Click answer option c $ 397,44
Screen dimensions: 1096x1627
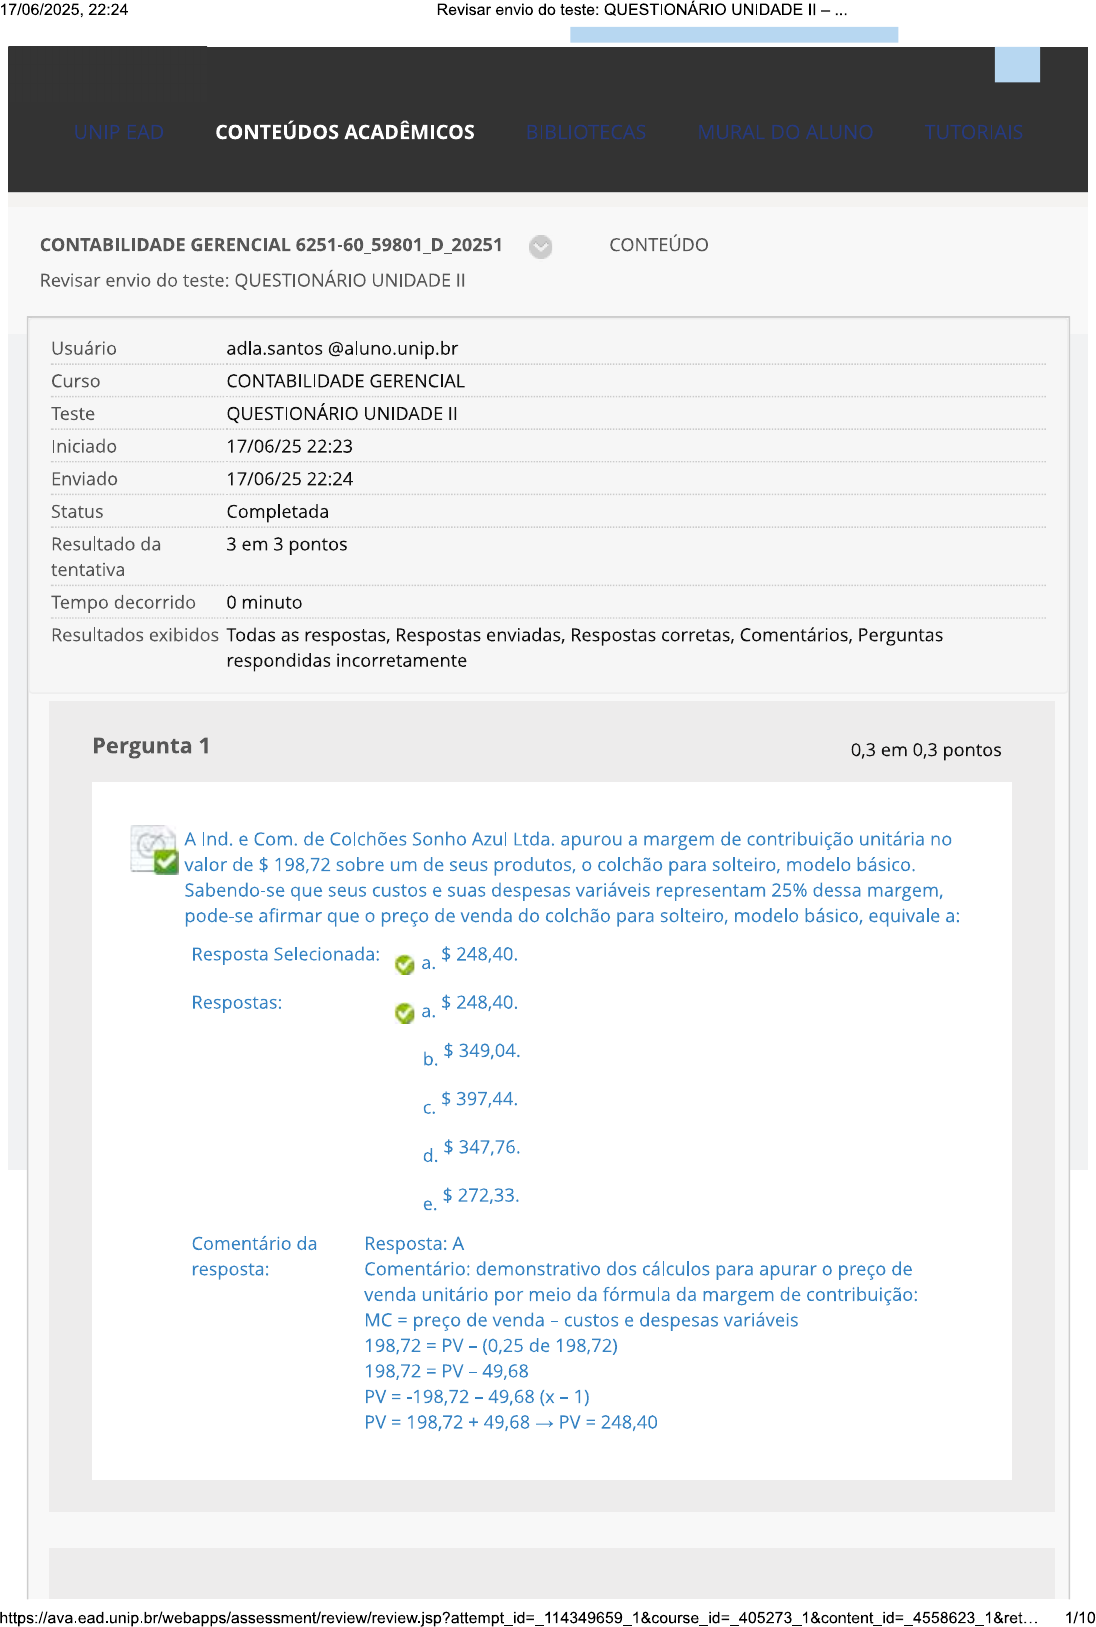click(x=470, y=1101)
